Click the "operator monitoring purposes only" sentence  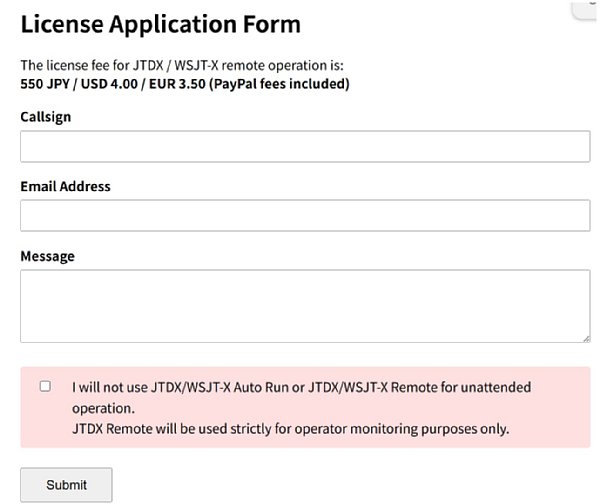290,430
